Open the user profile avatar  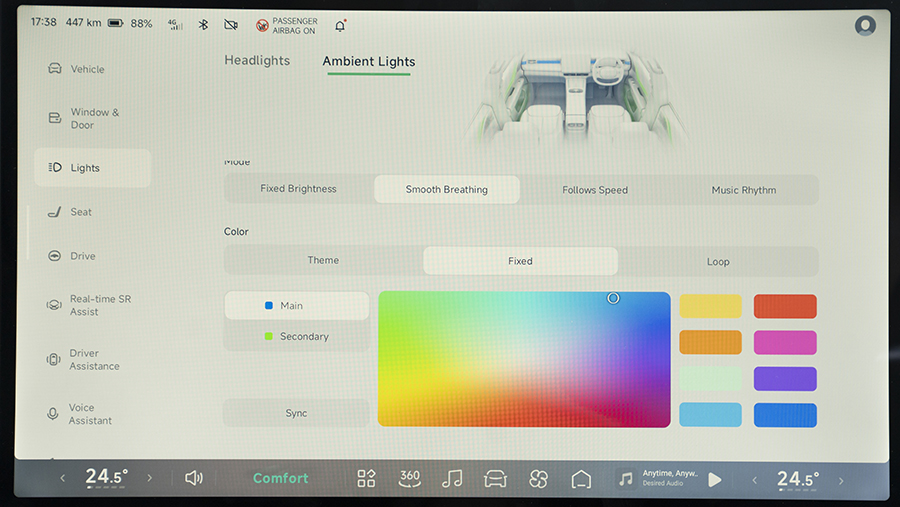865,26
